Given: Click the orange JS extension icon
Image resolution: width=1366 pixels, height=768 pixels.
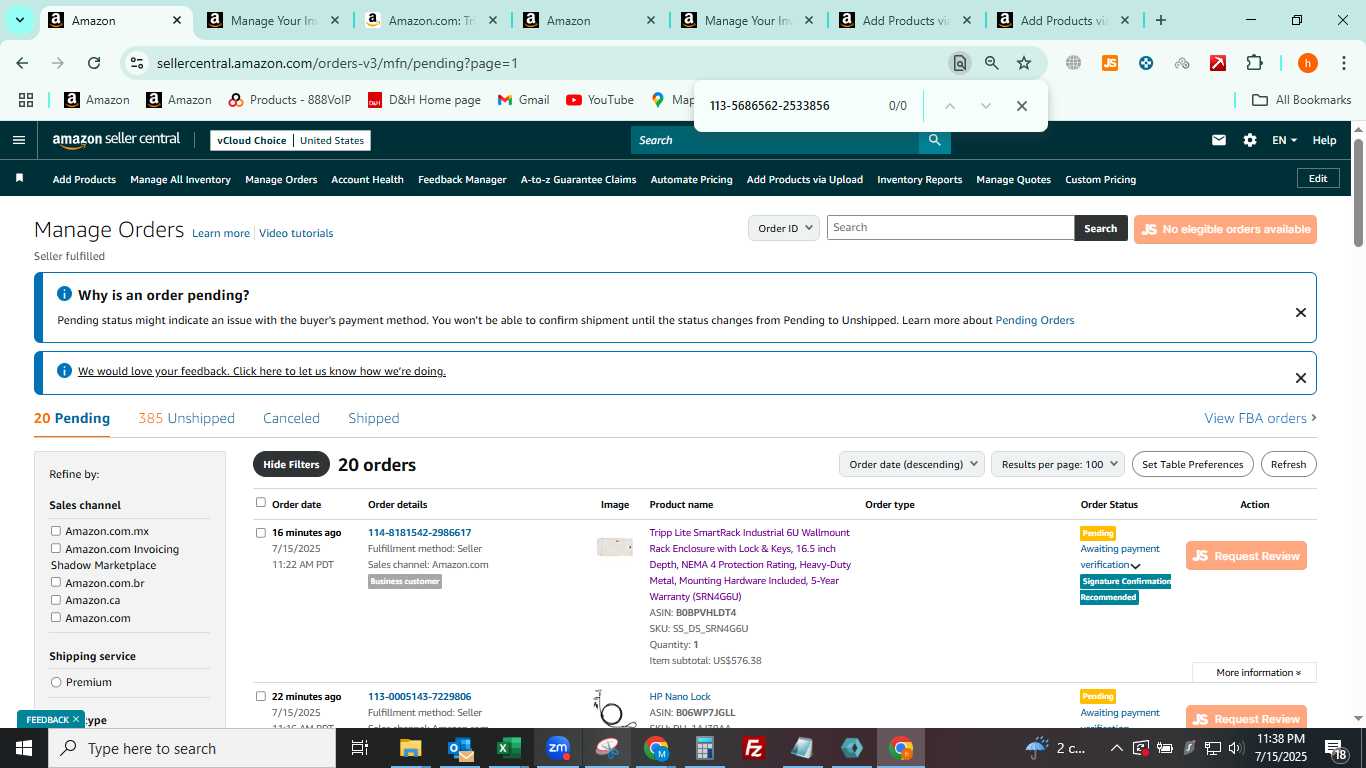Looking at the screenshot, I should coord(1109,63).
